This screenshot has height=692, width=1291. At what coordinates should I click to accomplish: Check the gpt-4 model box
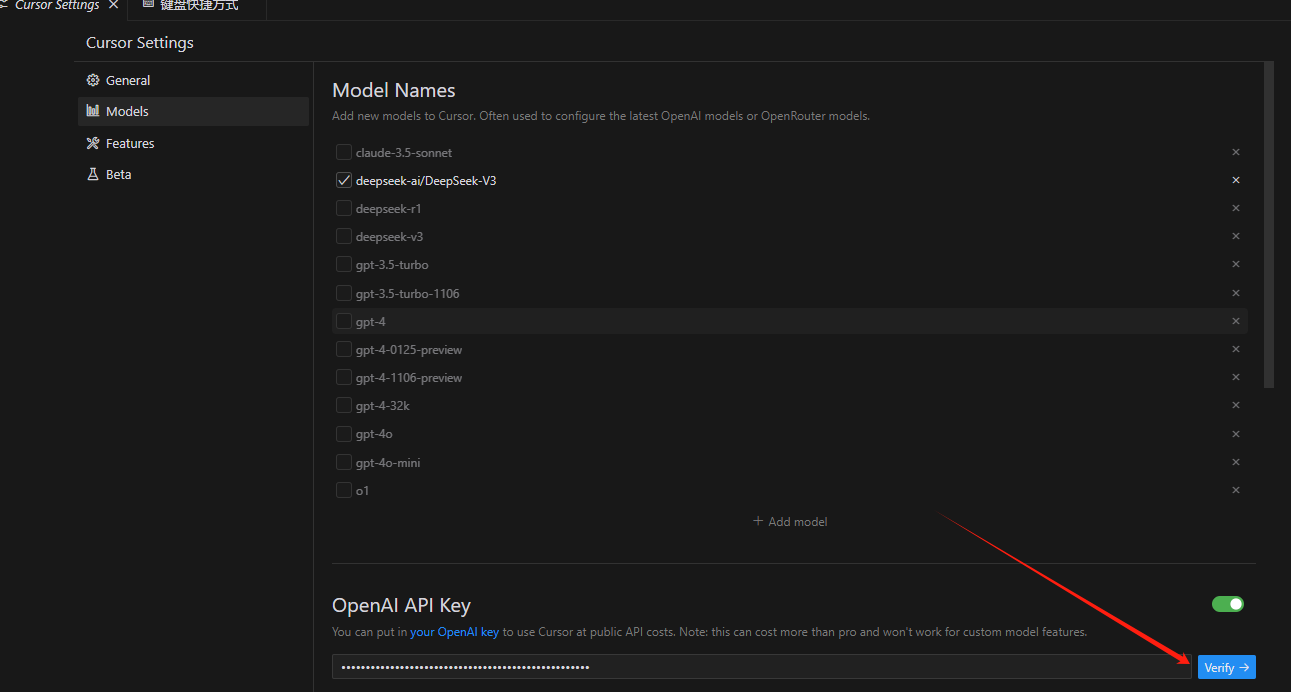click(344, 322)
